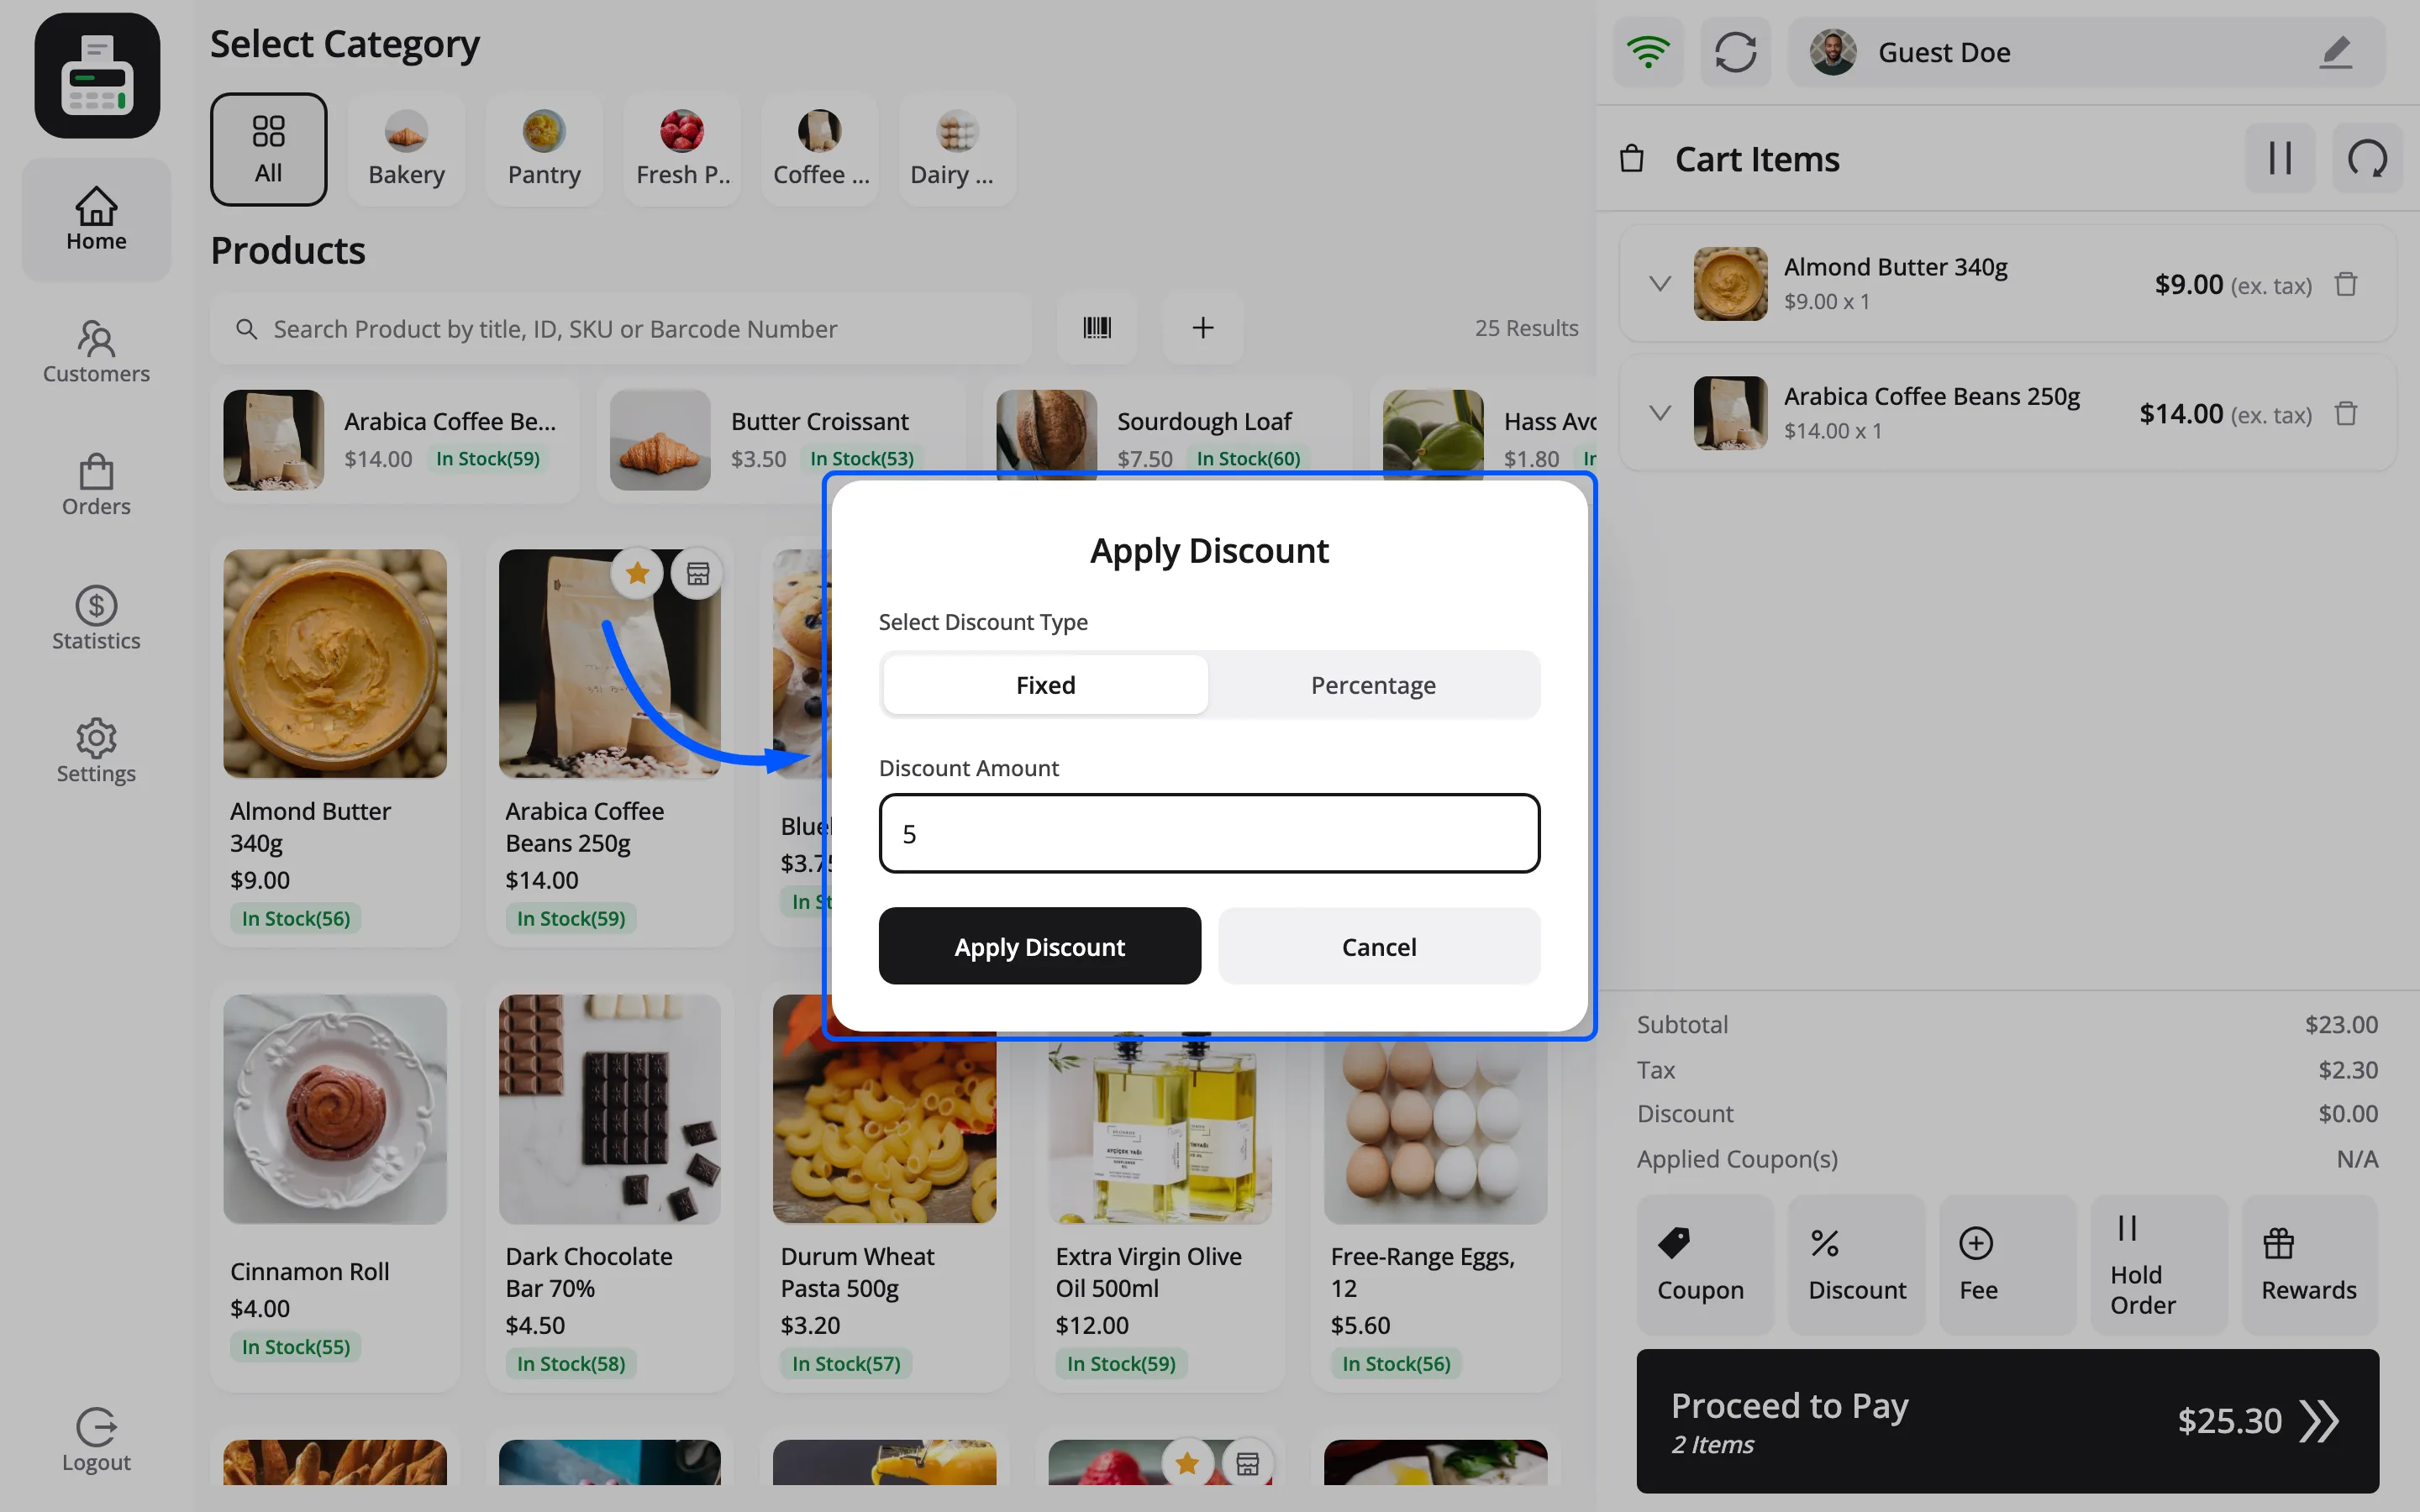Select Arabica Coffee Be... quick product row
2420x1512 pixels.
394,439
